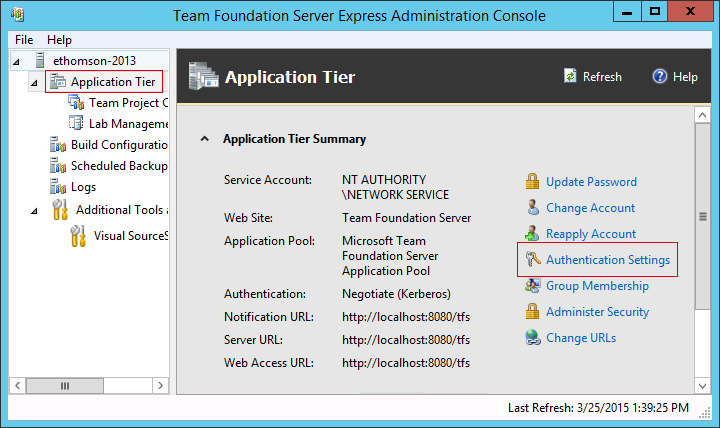Click the tree pane left scroll arrow

pos(17,385)
